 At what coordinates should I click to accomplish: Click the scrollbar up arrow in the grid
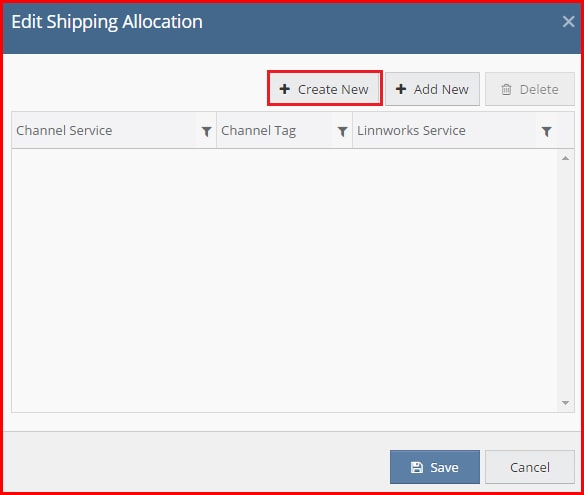point(565,158)
